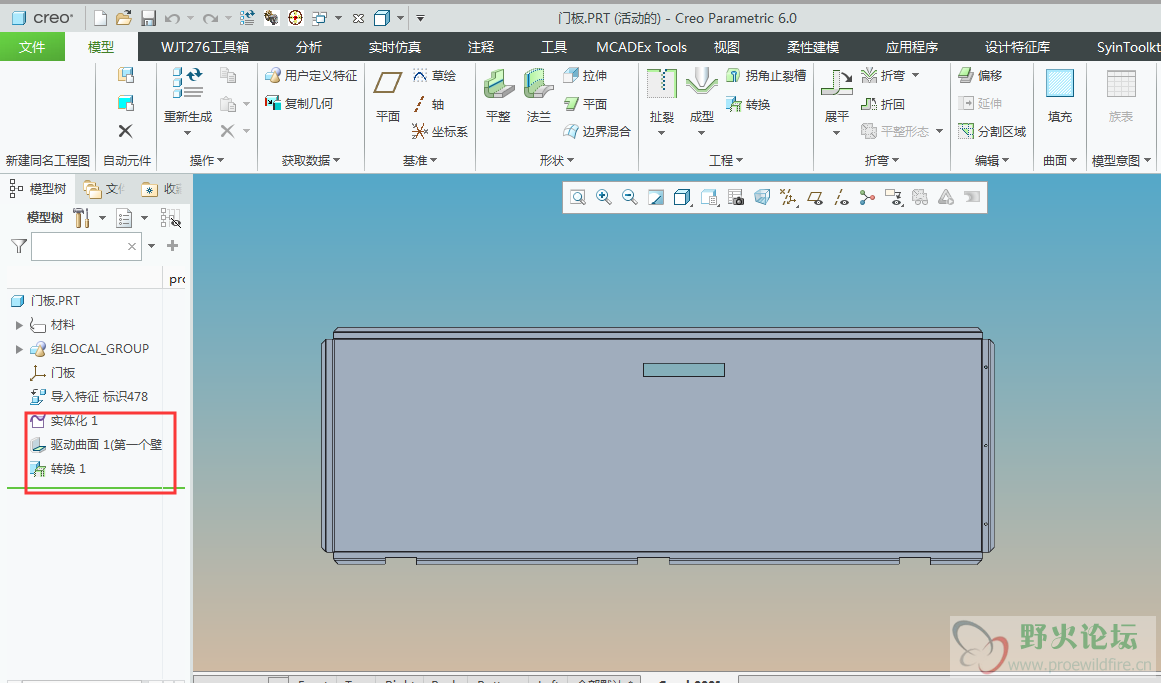The height and width of the screenshot is (683, 1161).
Task: Select the Sketch (草绘) tool
Action: 435,76
